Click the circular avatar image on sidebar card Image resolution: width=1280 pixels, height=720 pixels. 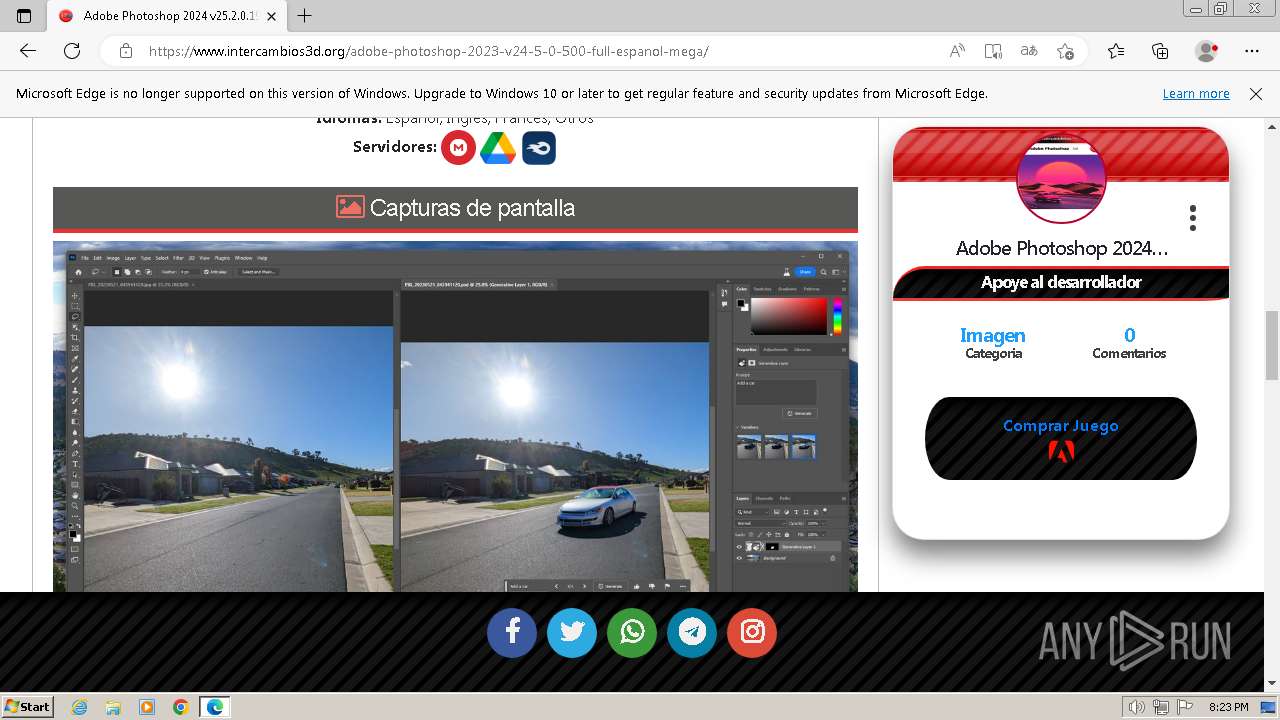(1061, 178)
